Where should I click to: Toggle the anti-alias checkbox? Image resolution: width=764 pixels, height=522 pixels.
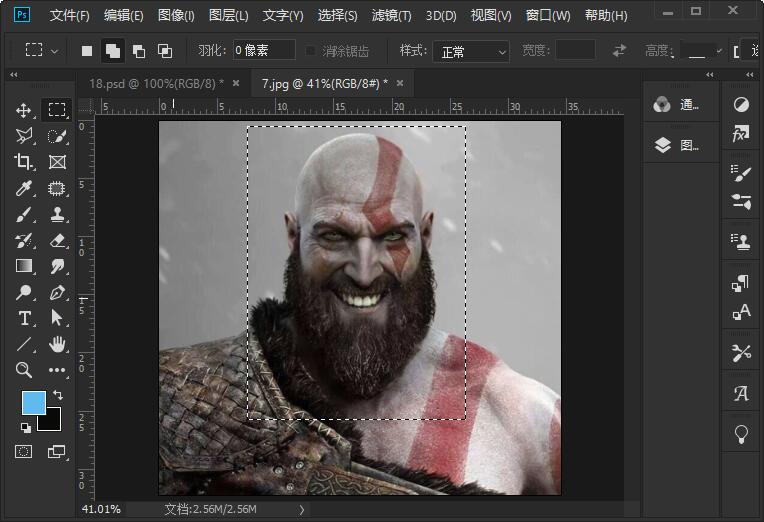[310, 51]
